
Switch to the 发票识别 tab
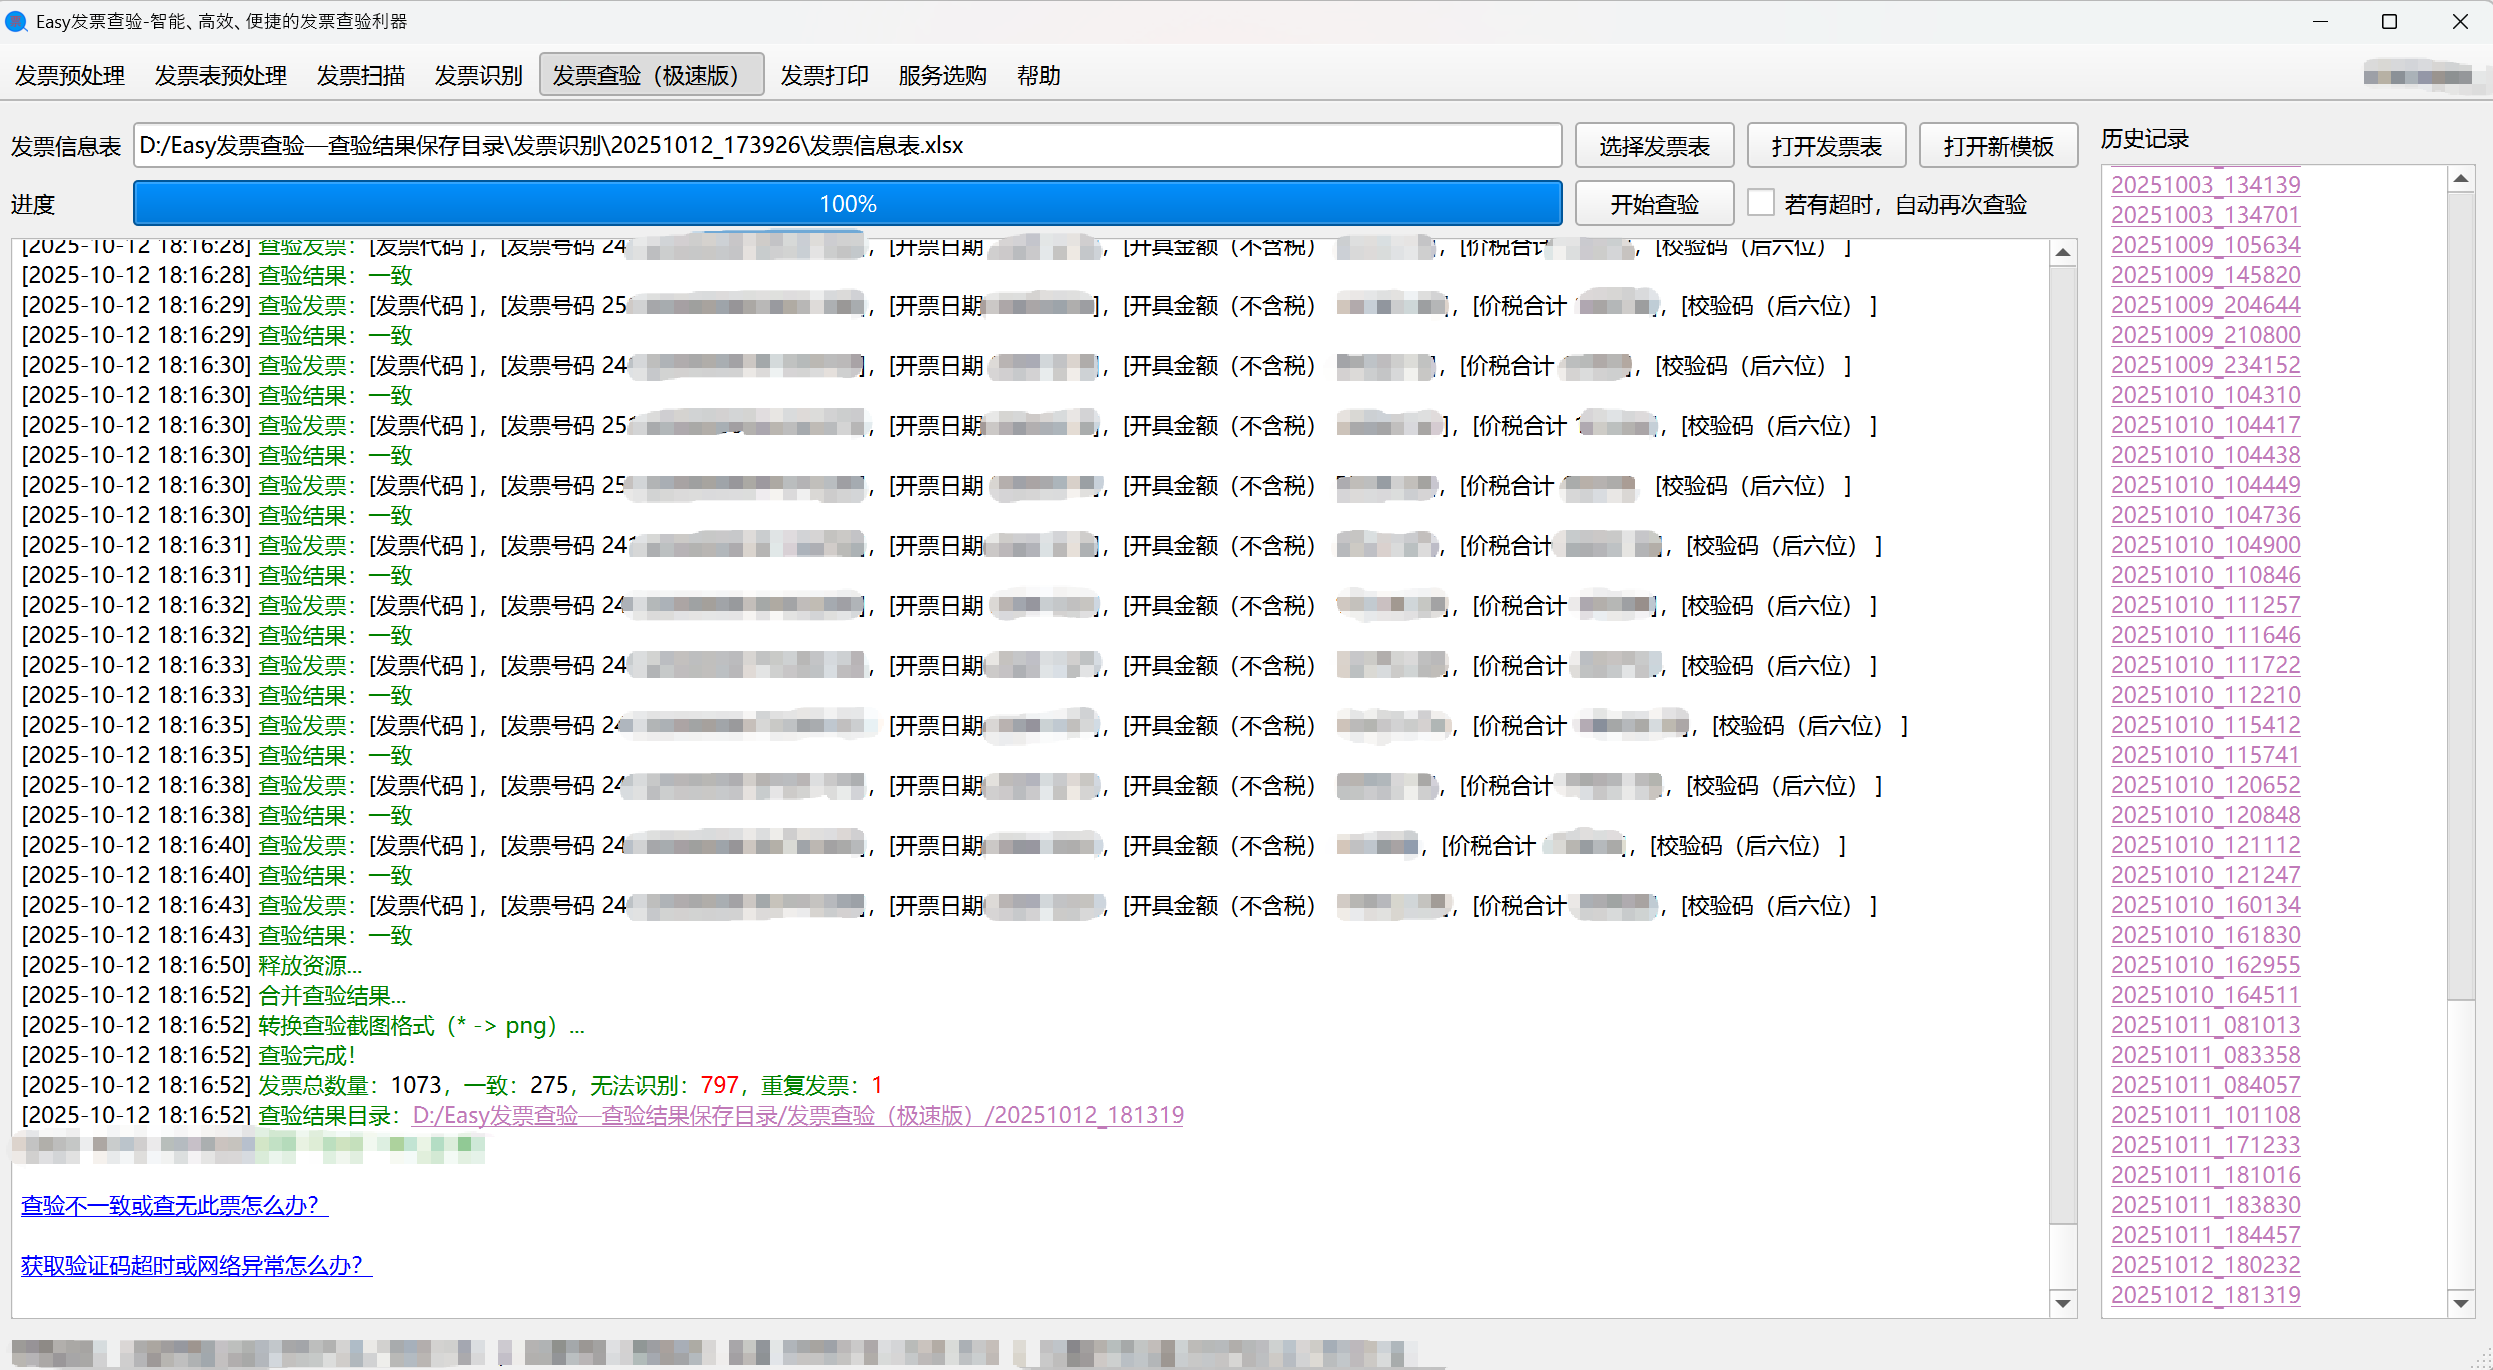tap(478, 75)
